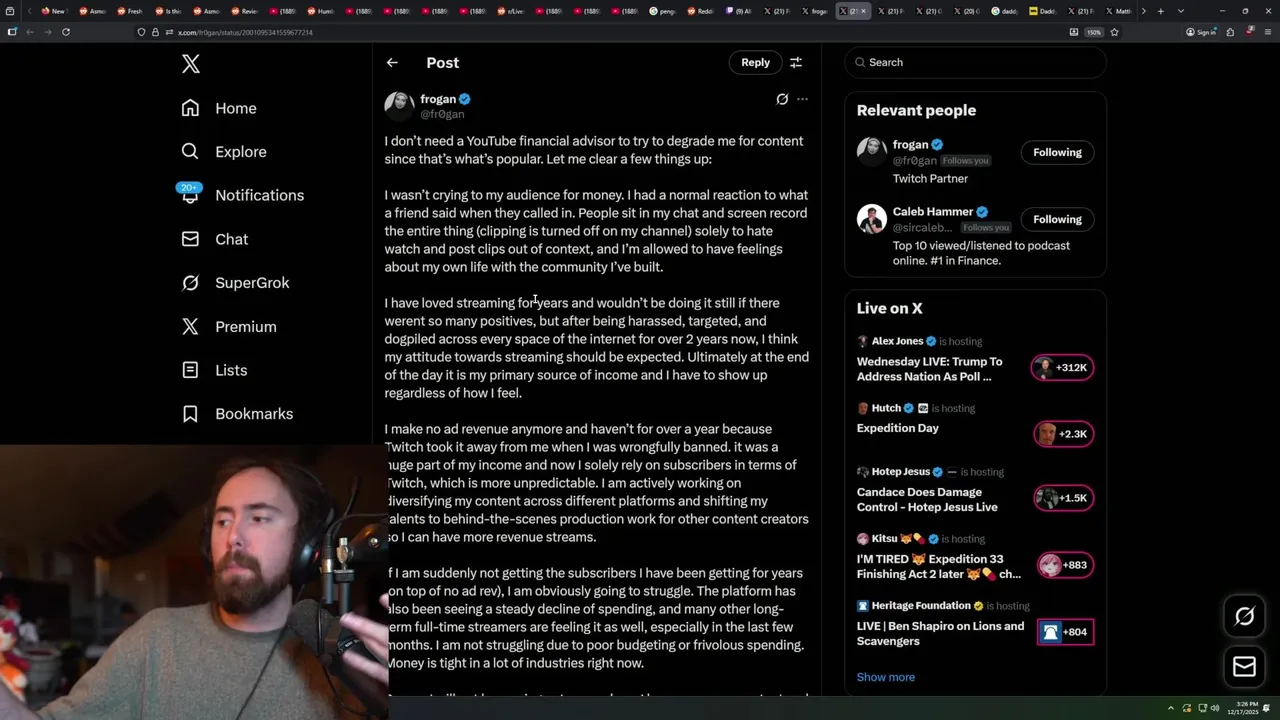Toggle Following button for frogan
The width and height of the screenshot is (1280, 720).
click(x=1057, y=152)
